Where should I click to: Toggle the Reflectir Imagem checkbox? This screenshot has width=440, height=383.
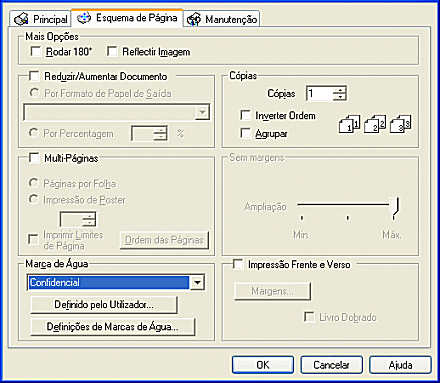112,51
